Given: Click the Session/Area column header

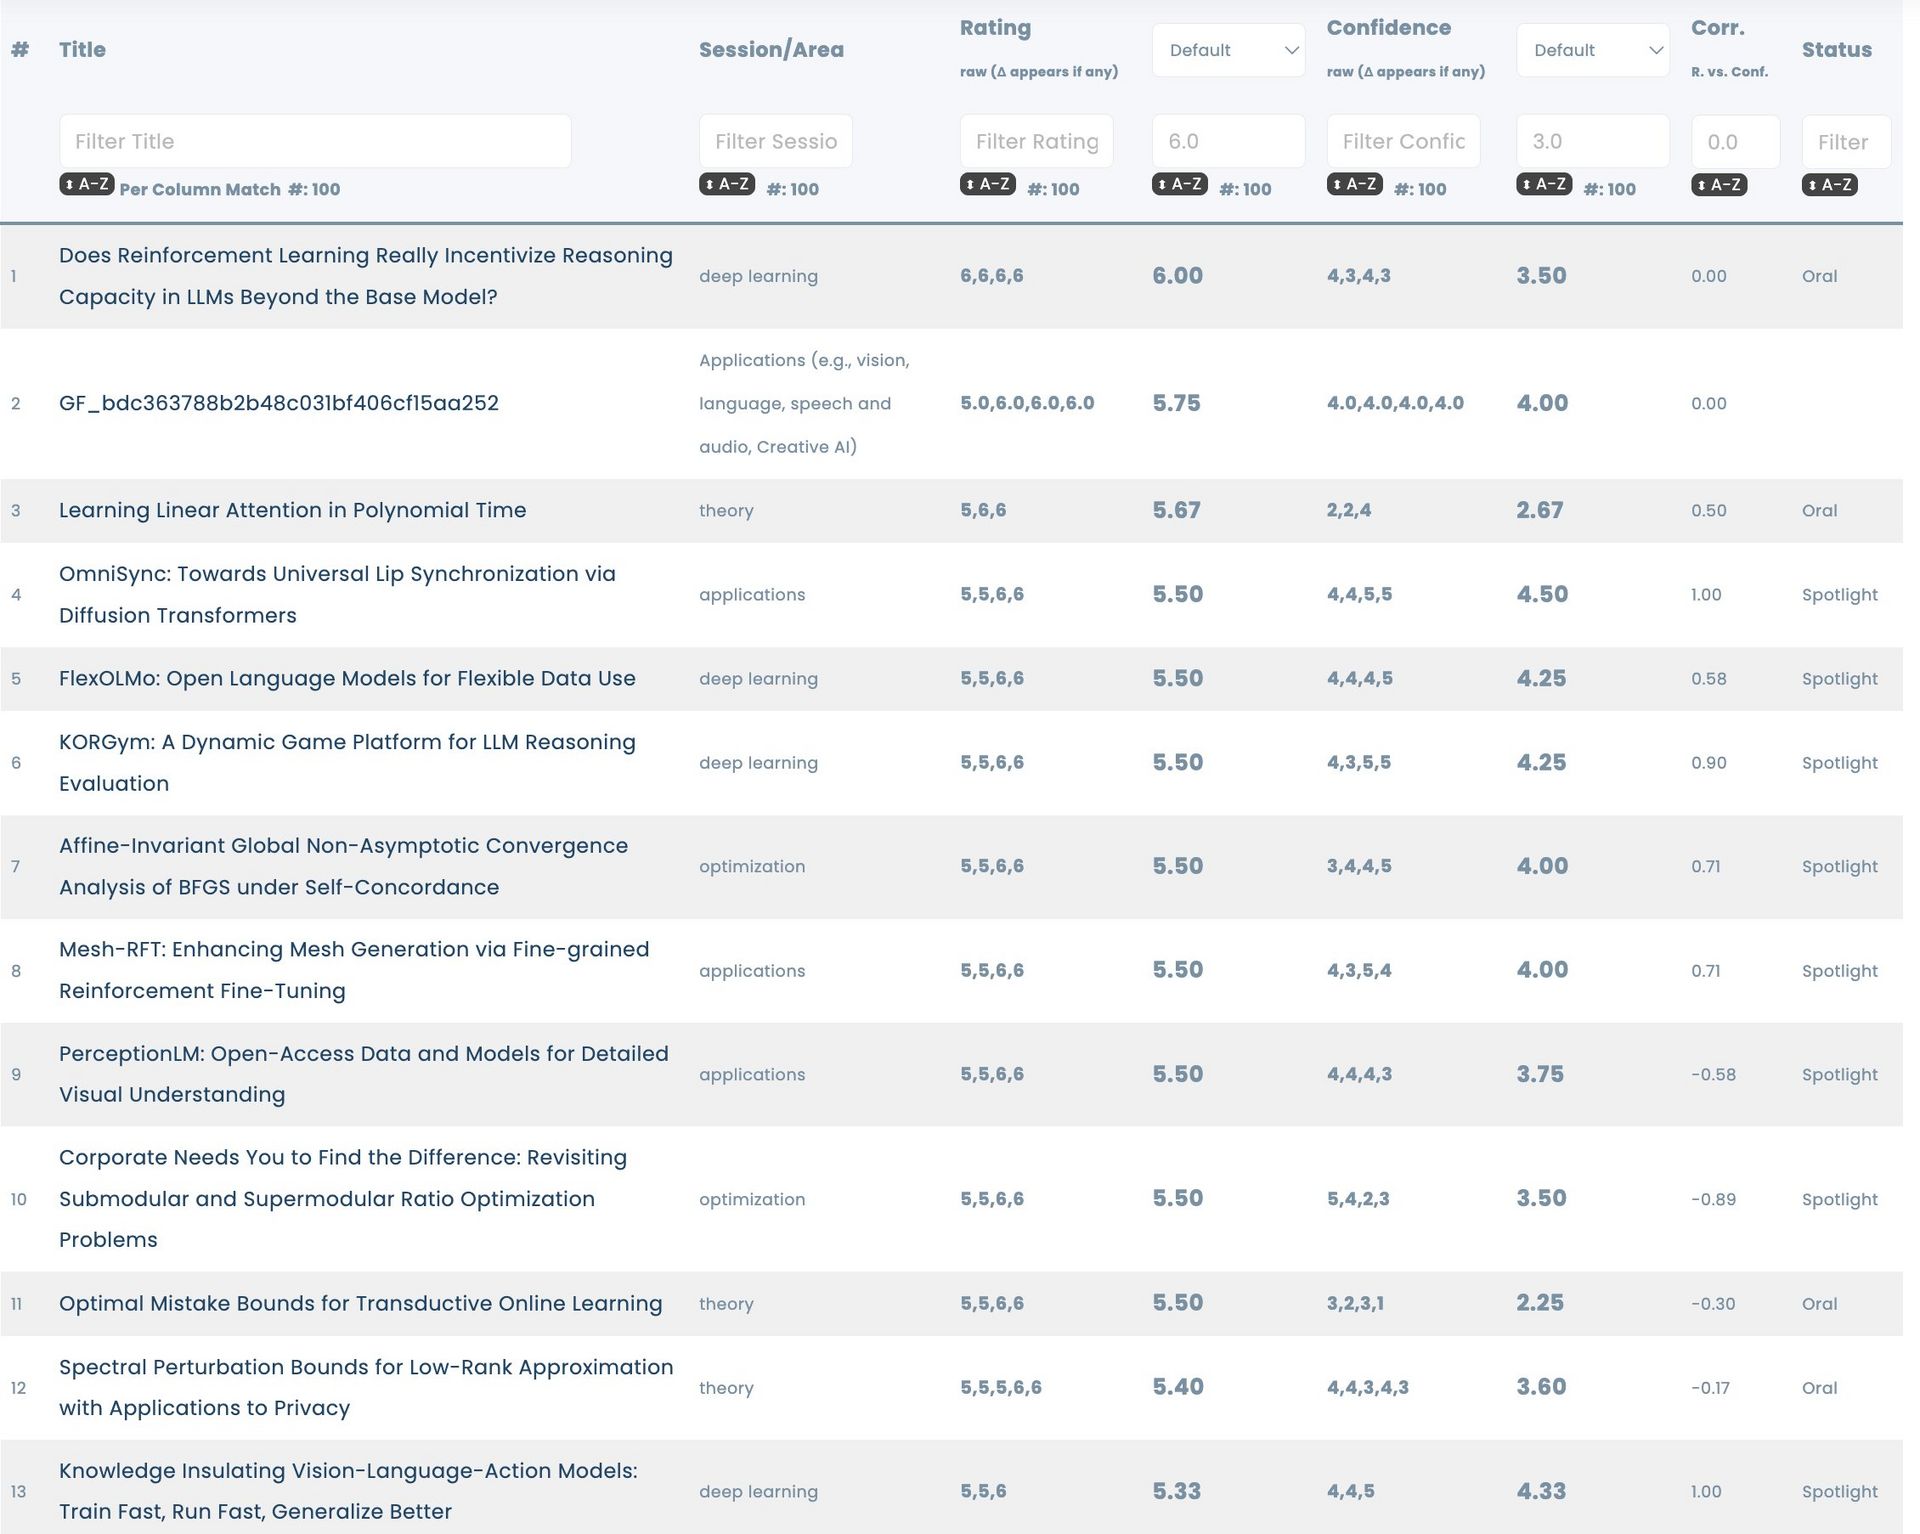Looking at the screenshot, I should pos(771,50).
